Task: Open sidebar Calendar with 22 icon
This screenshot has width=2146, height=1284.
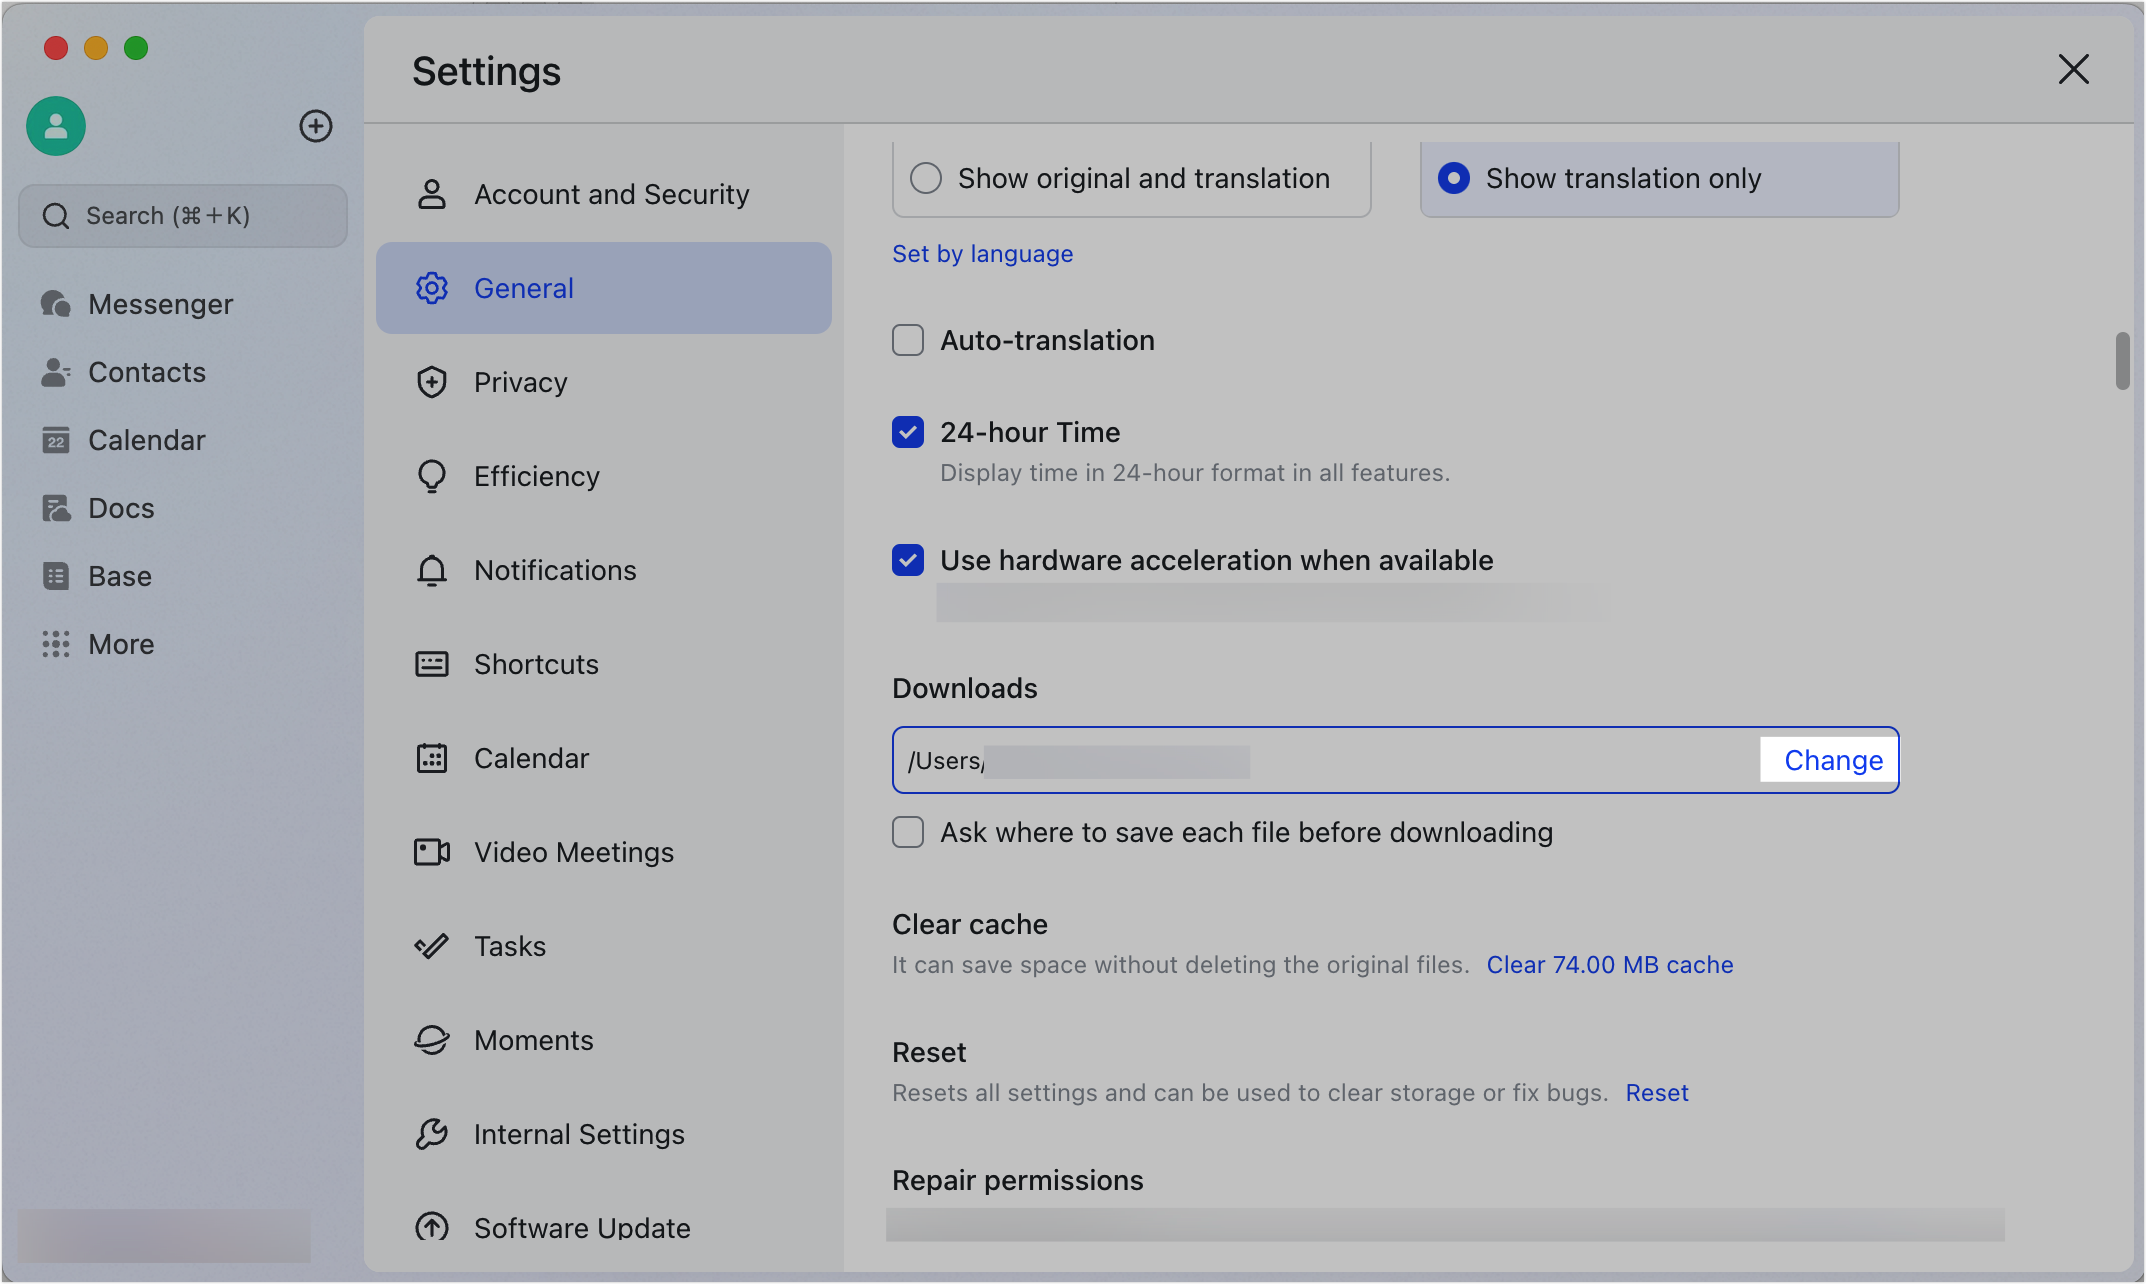Action: tap(146, 440)
